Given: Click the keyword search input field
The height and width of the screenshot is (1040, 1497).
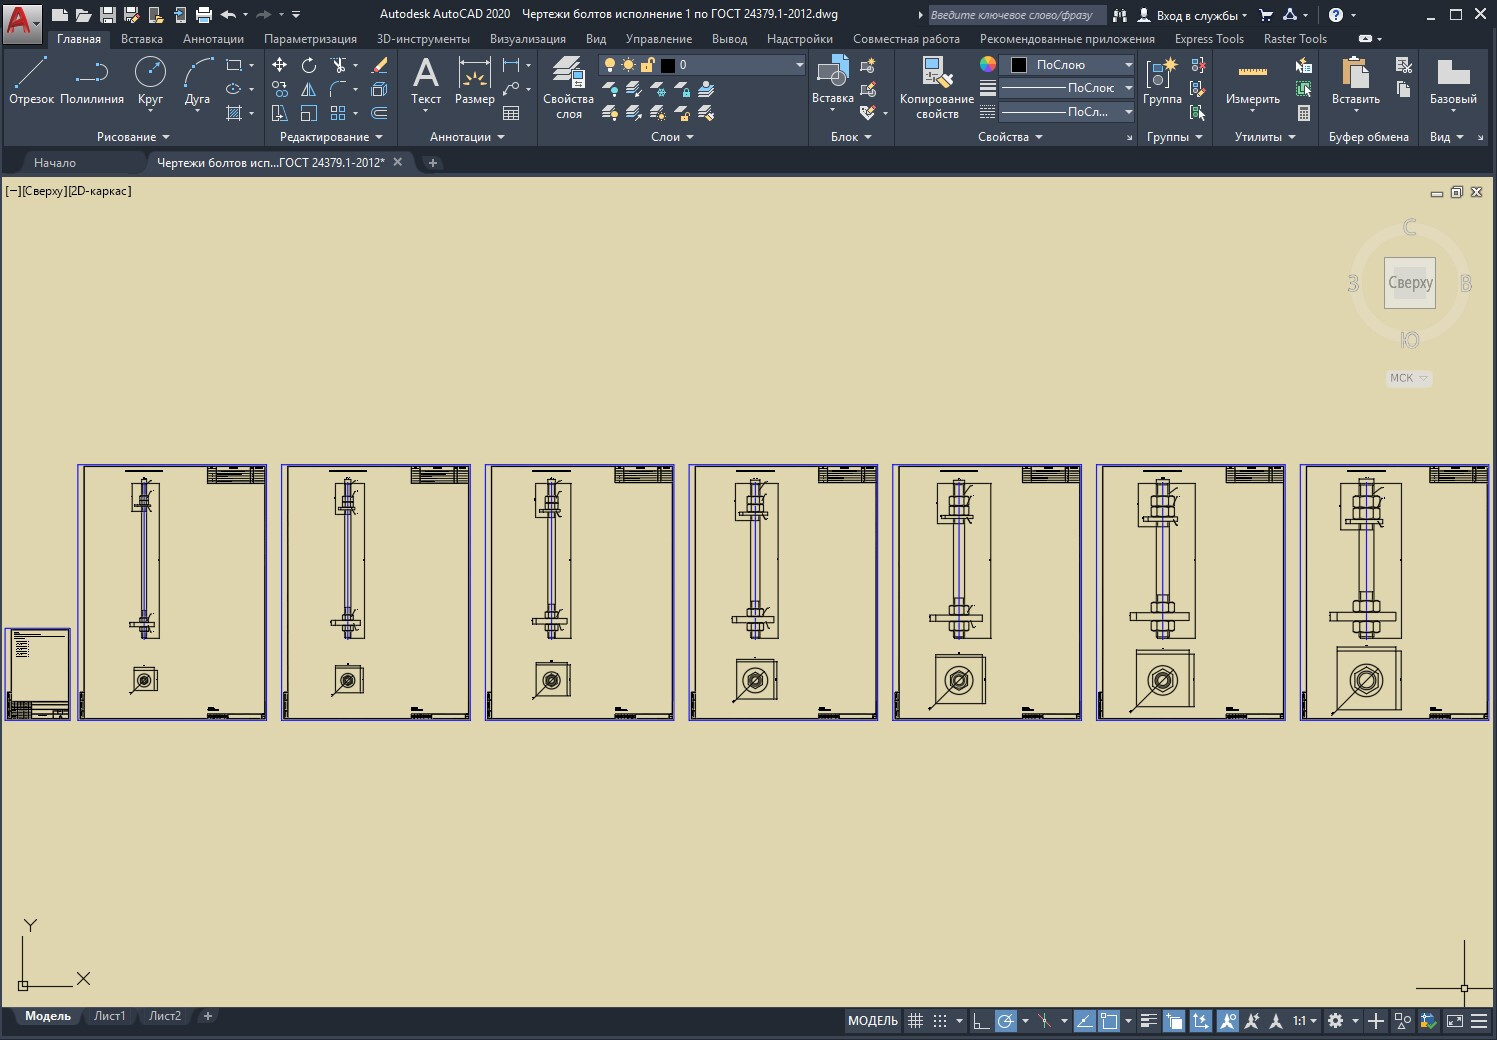Looking at the screenshot, I should (x=1015, y=15).
